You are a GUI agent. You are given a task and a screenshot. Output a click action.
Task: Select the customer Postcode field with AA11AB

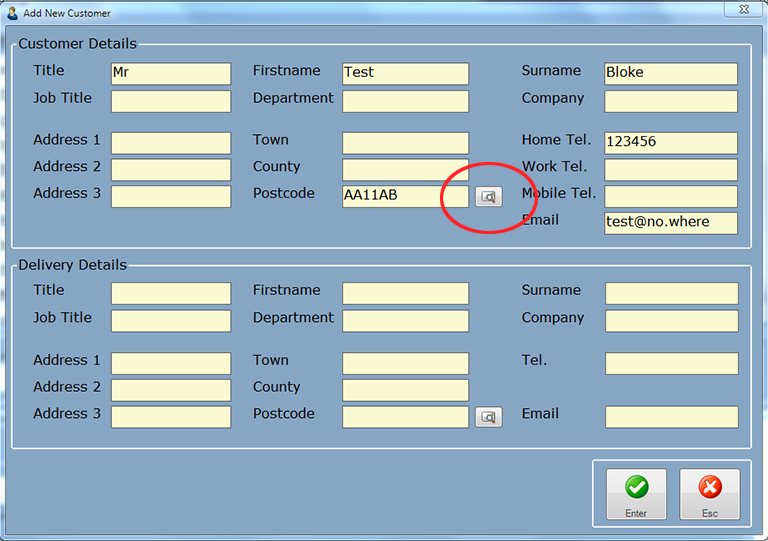click(x=405, y=196)
